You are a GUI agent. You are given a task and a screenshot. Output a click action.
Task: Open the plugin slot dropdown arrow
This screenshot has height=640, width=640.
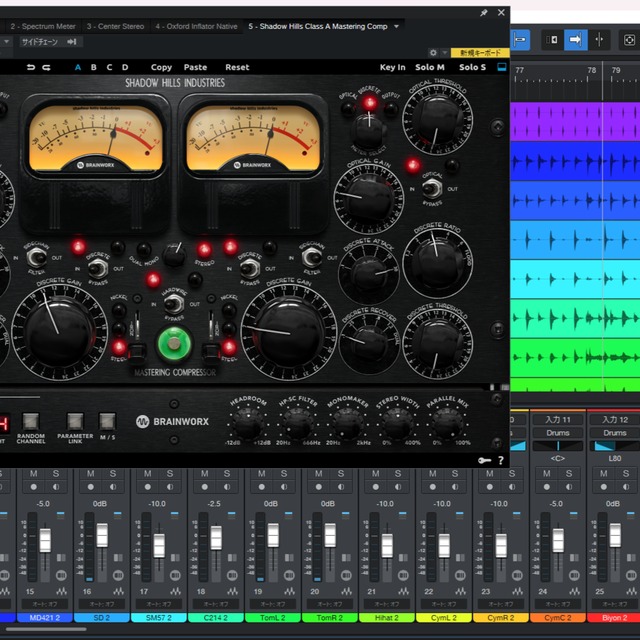[397, 26]
